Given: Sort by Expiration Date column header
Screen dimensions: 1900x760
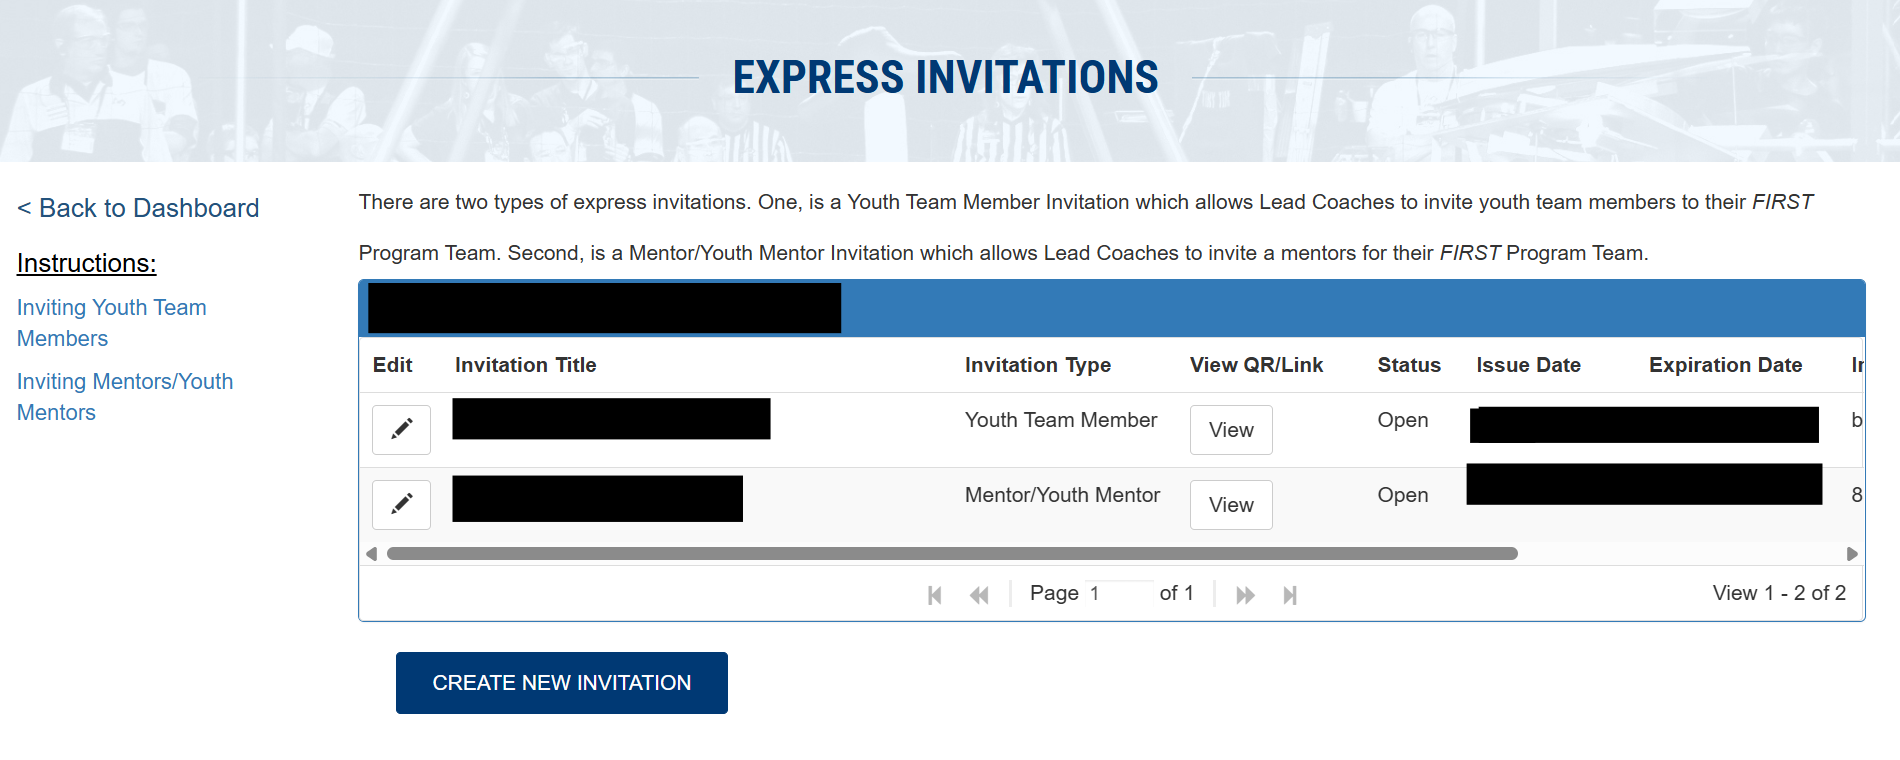Looking at the screenshot, I should pos(1726,365).
